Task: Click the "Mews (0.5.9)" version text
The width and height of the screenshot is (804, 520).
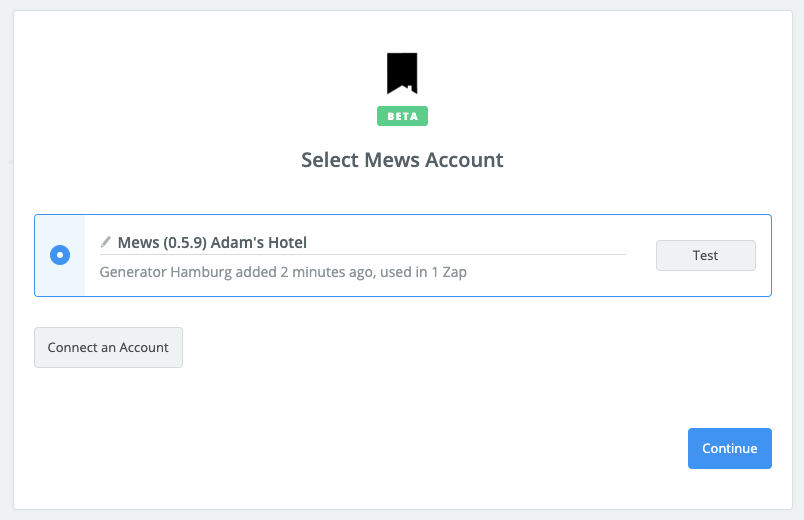Action: pos(162,243)
